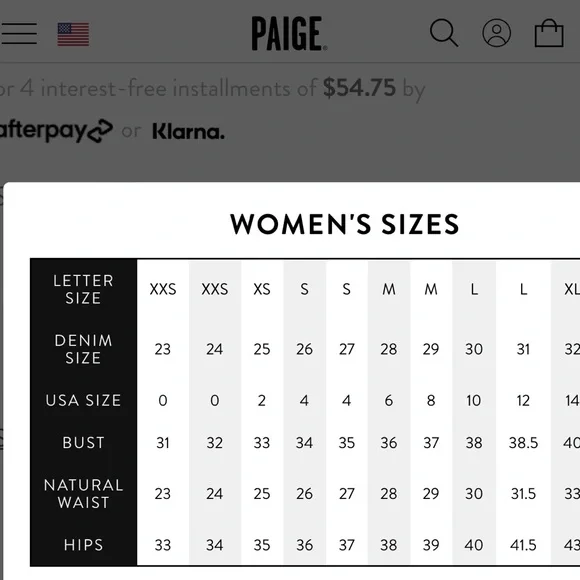Open the shopping bag icon
This screenshot has width=580, height=580.
click(549, 33)
